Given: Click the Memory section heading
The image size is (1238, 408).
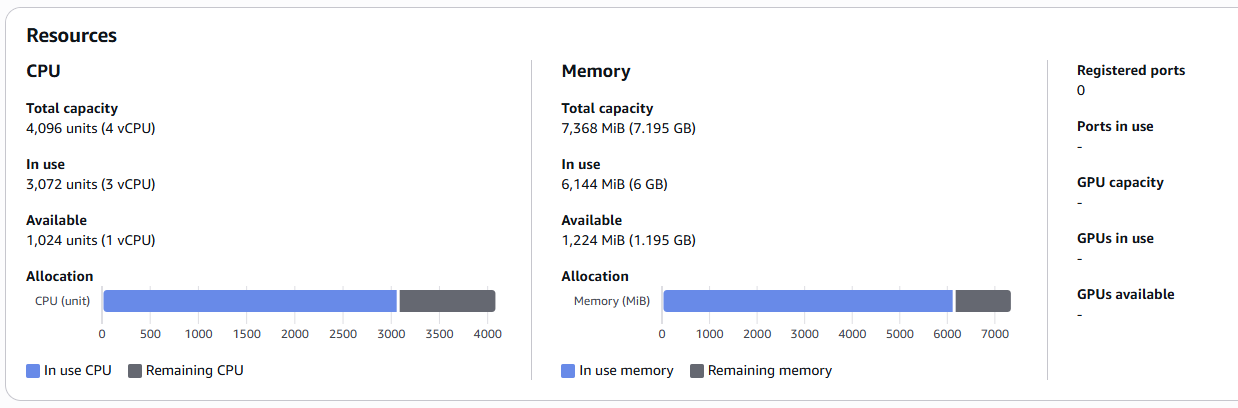Looking at the screenshot, I should pos(595,72).
